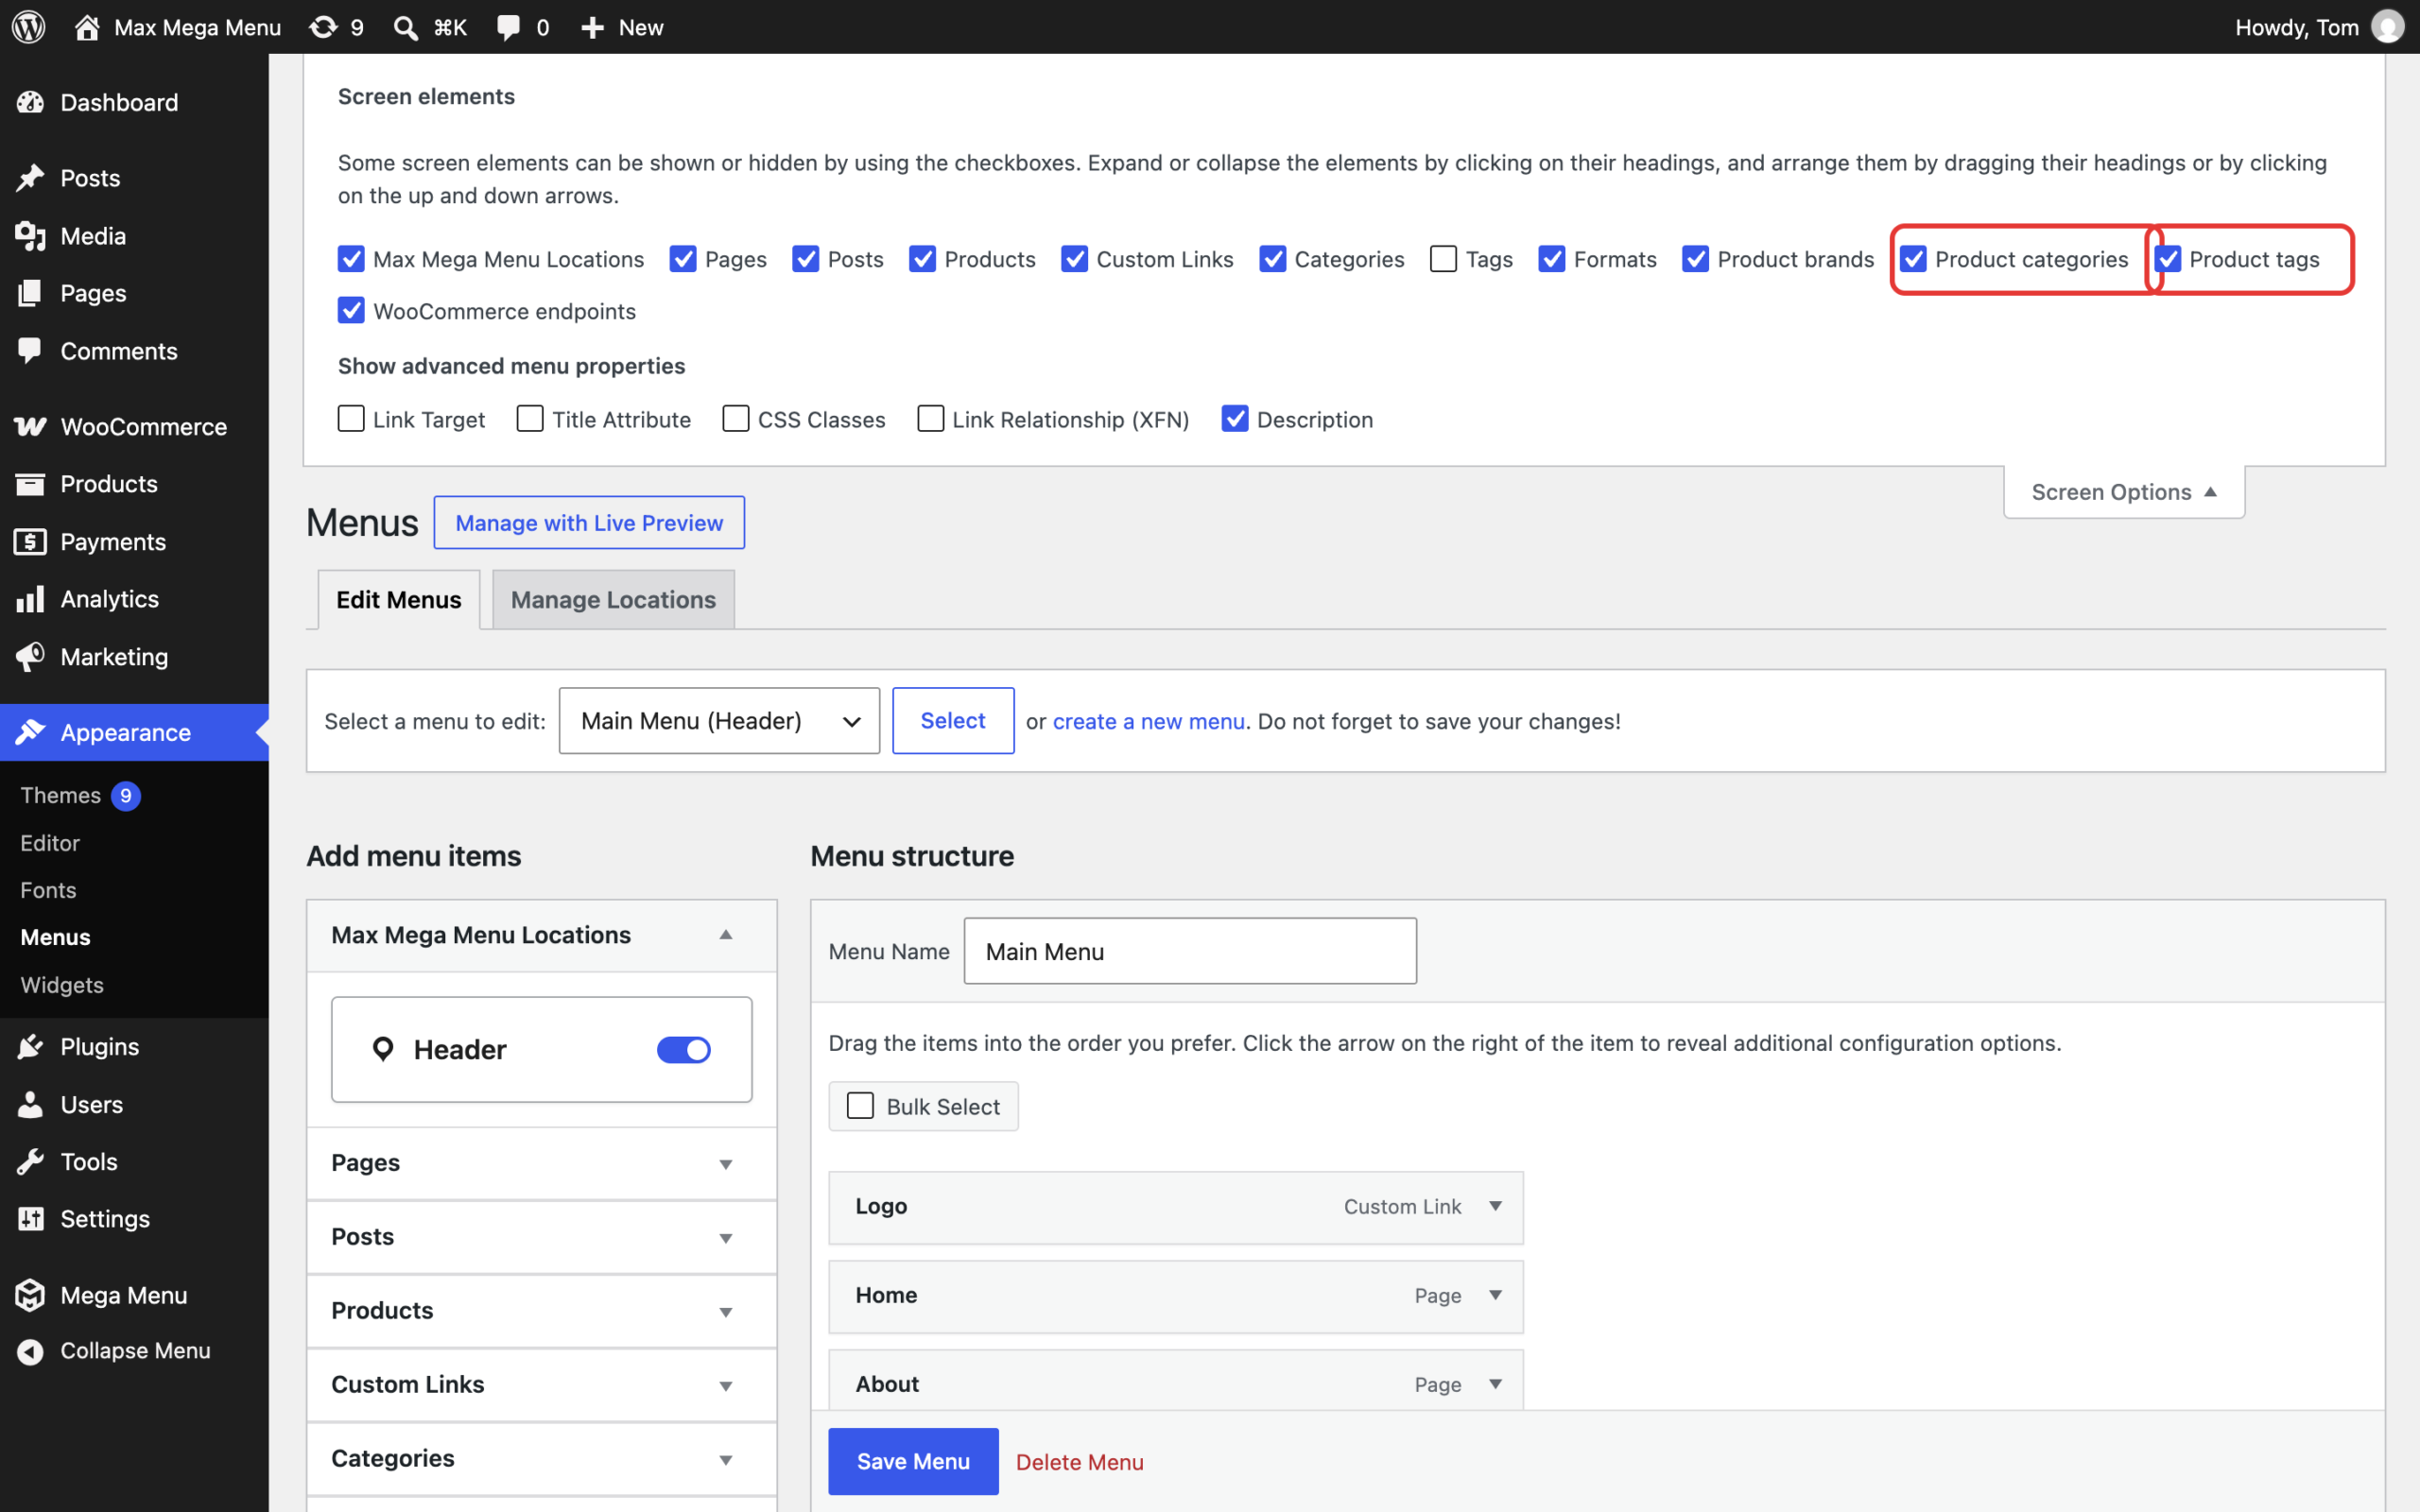This screenshot has height=1512, width=2420.
Task: Enable the Tags screen element checkbox
Action: 1443,259
